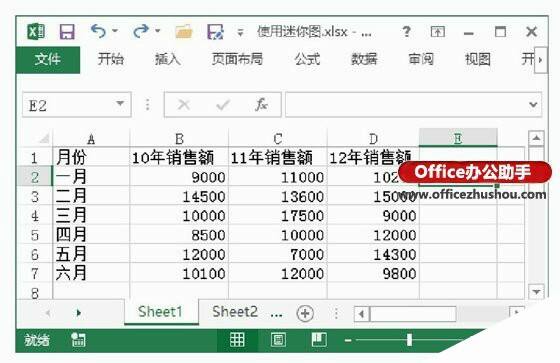
Task: Zoom out with the minus button
Action: 348,340
